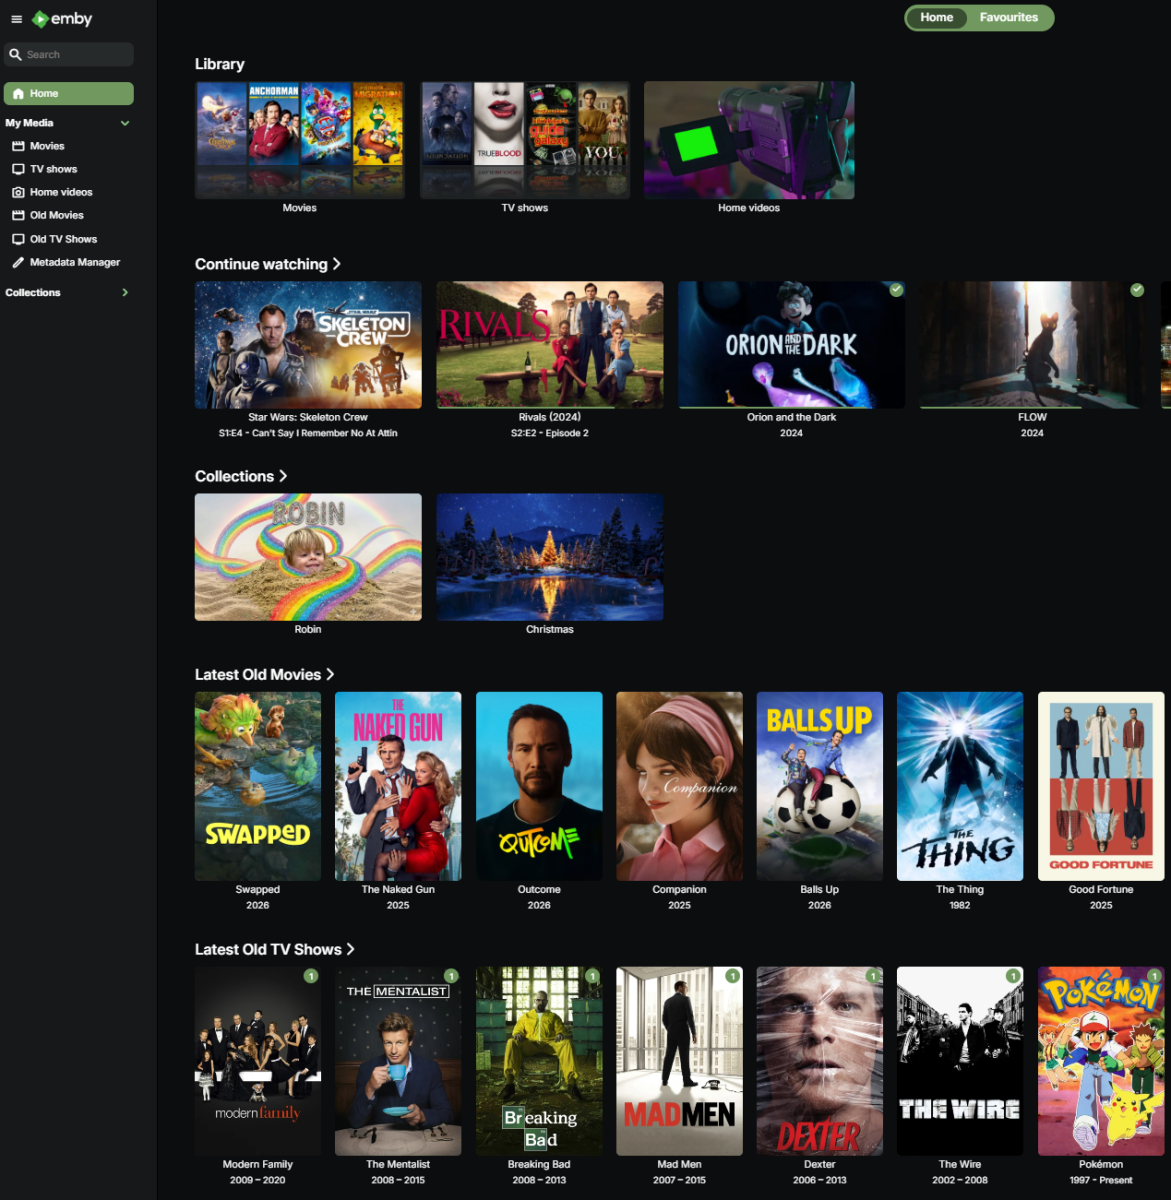This screenshot has width=1171, height=1200.
Task: Click the Emby logo
Action: (x=62, y=19)
